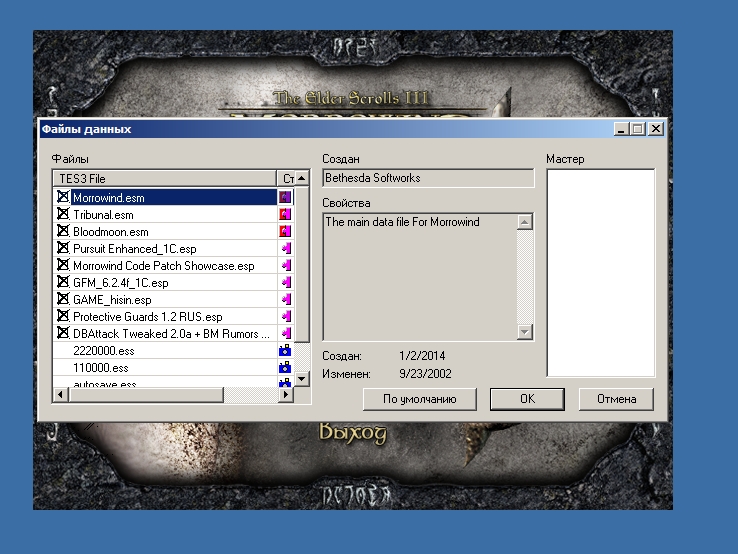Click the Ст status column header
The height and width of the screenshot is (554, 738).
tap(286, 179)
